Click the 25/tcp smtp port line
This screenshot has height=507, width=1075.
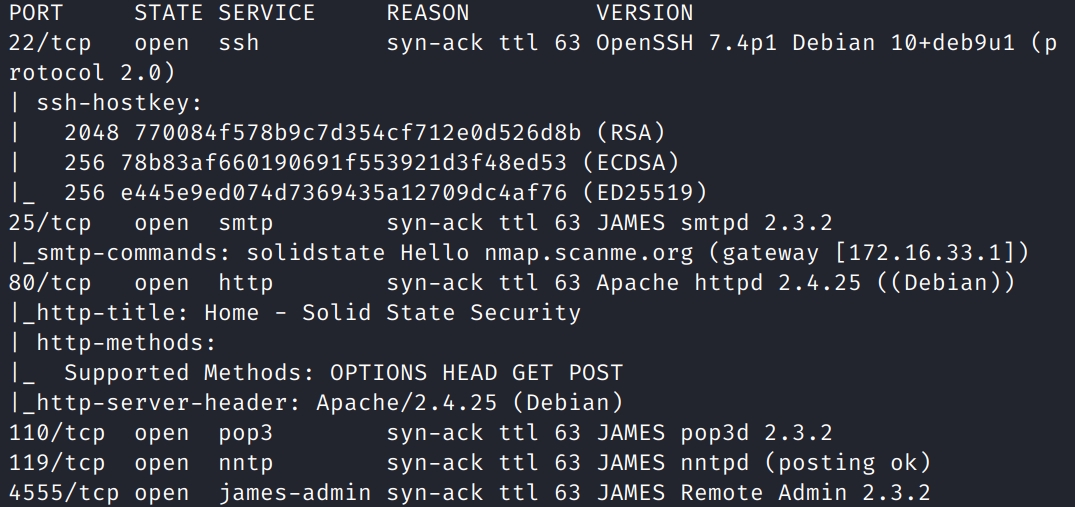click(420, 223)
